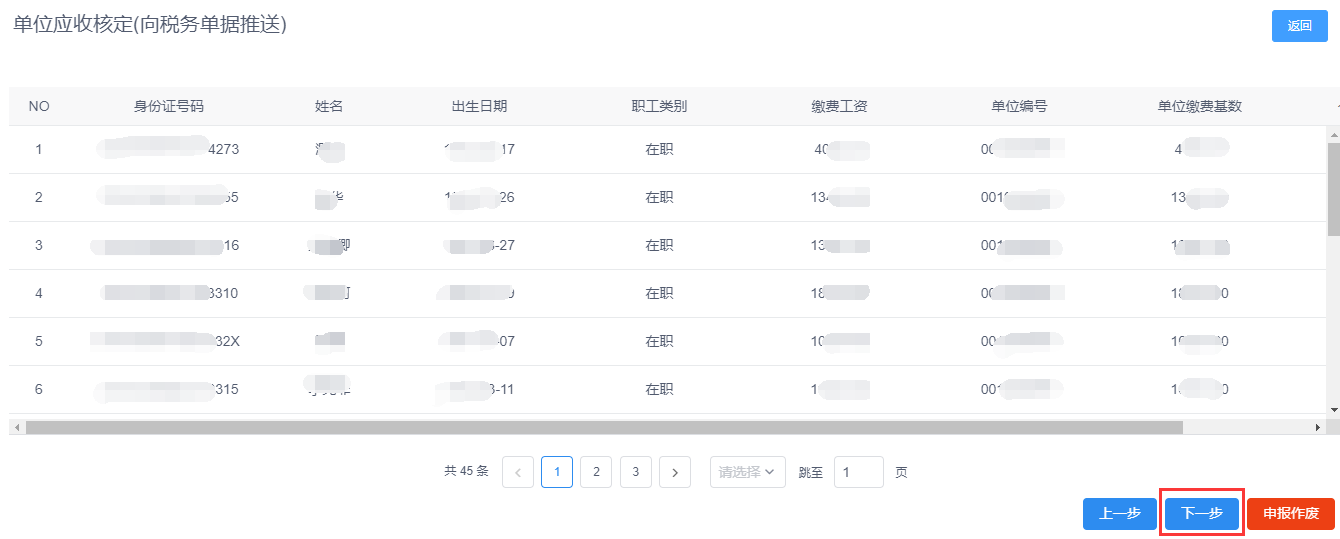Image resolution: width=1340 pixels, height=539 pixels.
Task: Click the horizontal scrollbar thumb
Action: [600, 427]
